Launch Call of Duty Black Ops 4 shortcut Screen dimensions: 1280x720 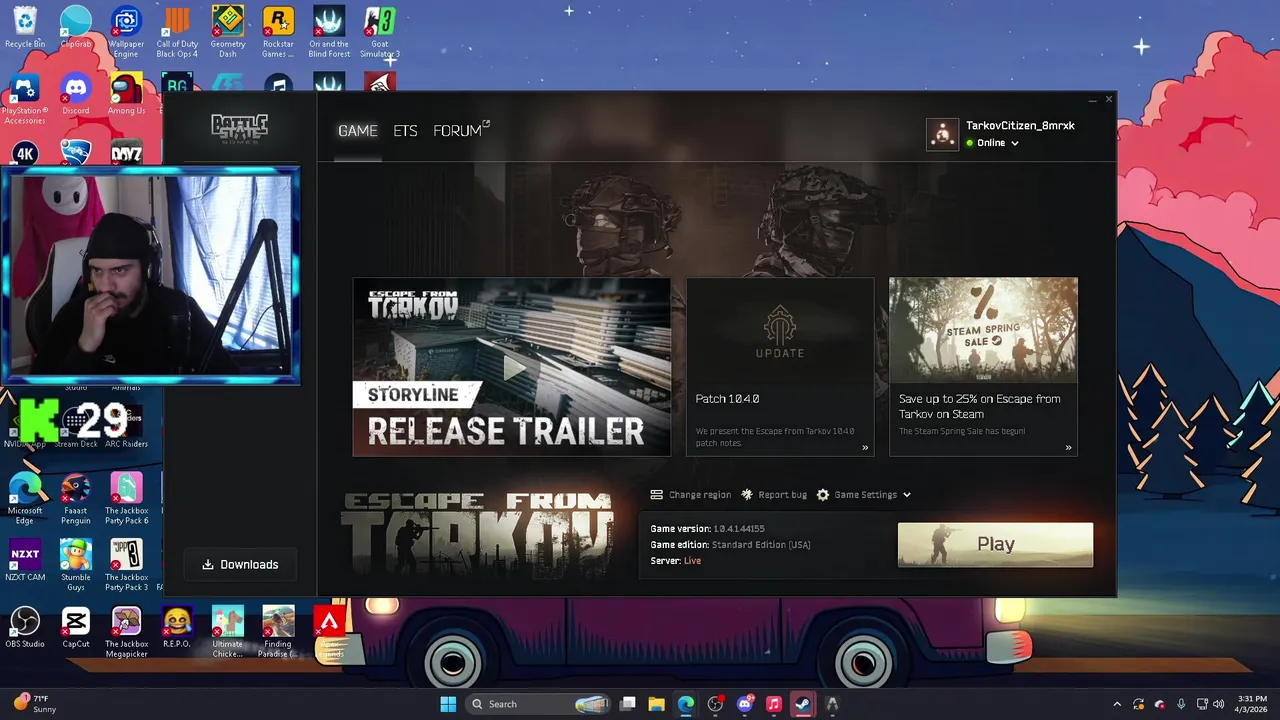[177, 33]
